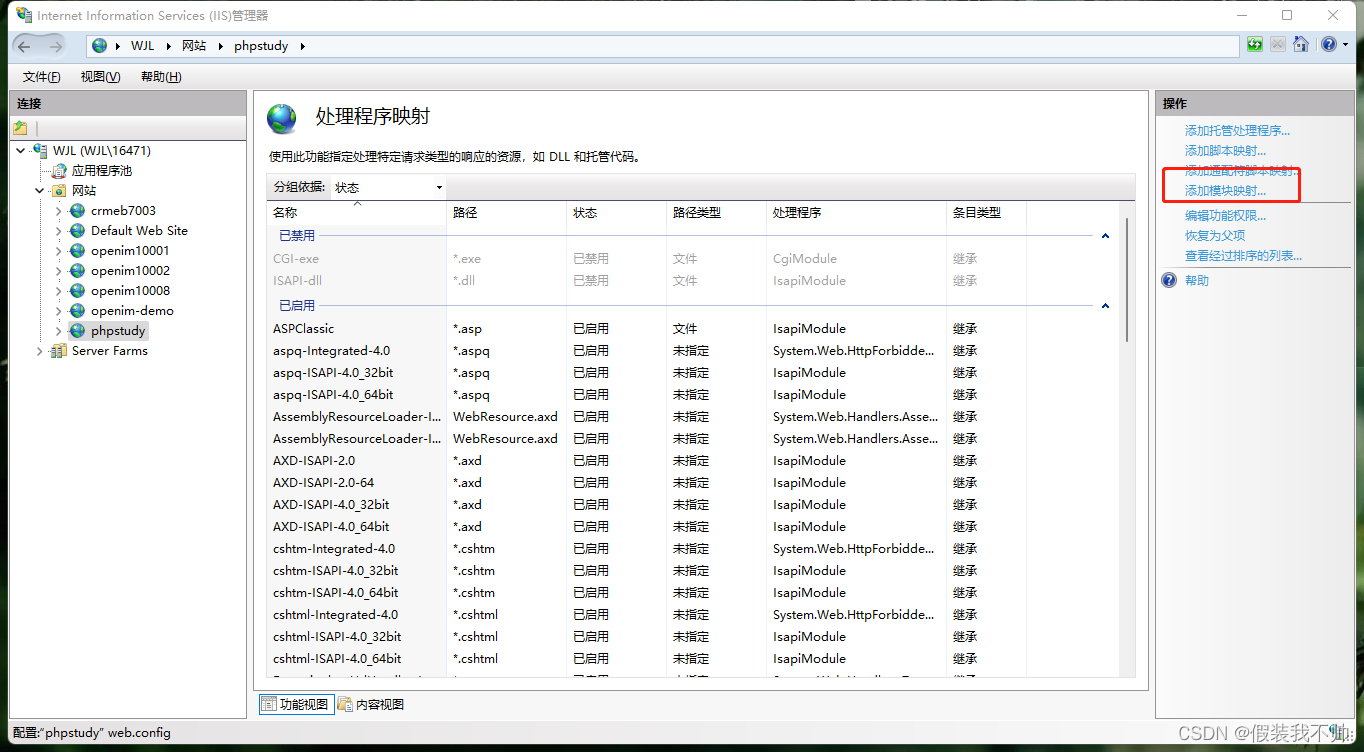This screenshot has height=752, width=1364.
Task: Click 添加脚本映射 link
Action: point(1225,150)
